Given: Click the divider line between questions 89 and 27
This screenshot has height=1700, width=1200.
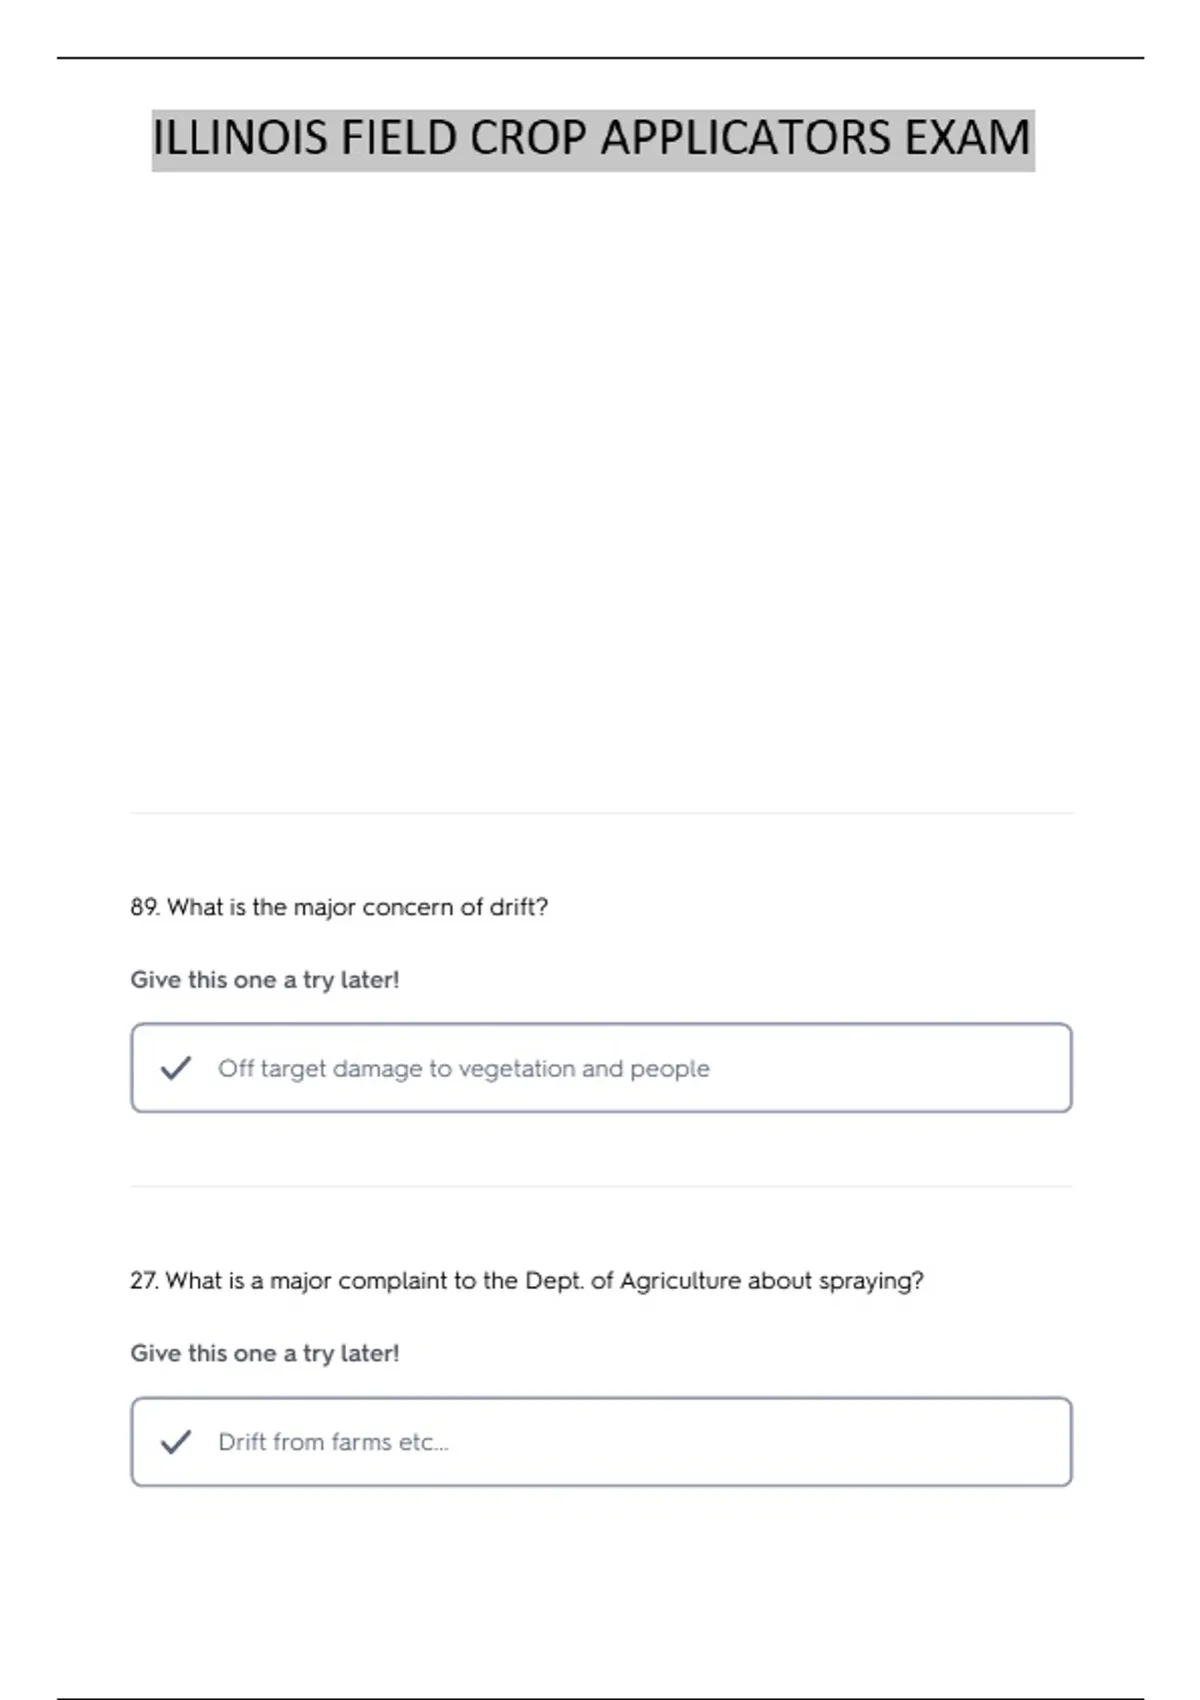Looking at the screenshot, I should pos(601,1187).
